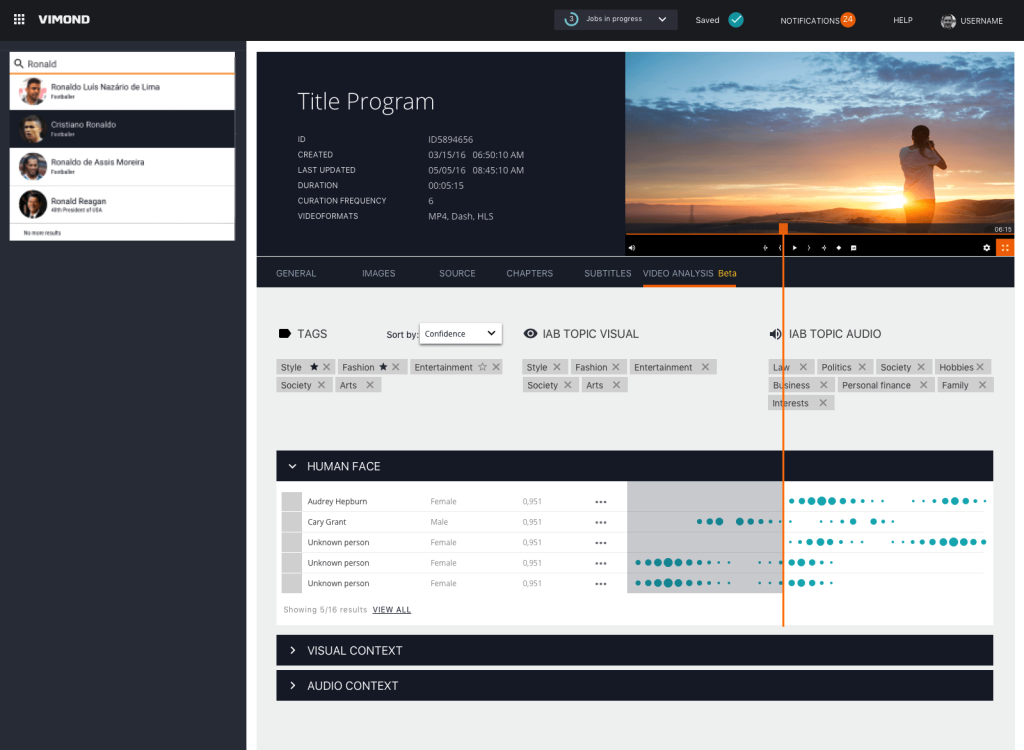Select Cristiano Ronaldo search result
Screen dimensions: 1024x750
point(122,129)
